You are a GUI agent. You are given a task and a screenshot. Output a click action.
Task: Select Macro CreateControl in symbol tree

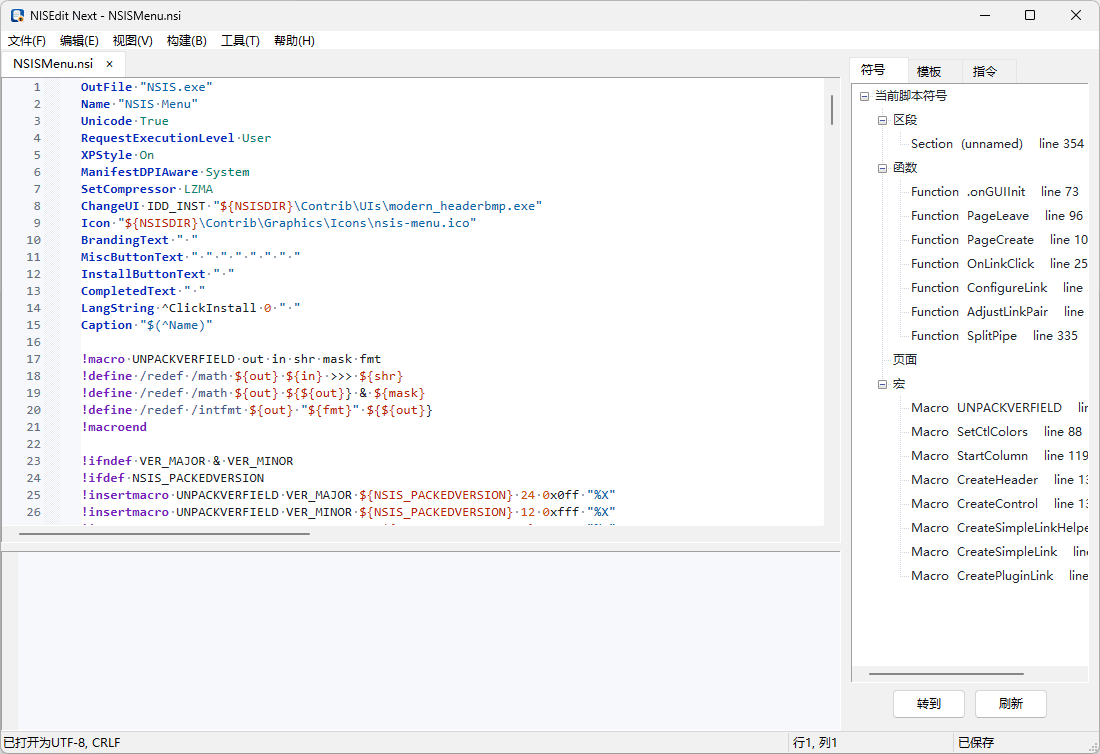999,504
